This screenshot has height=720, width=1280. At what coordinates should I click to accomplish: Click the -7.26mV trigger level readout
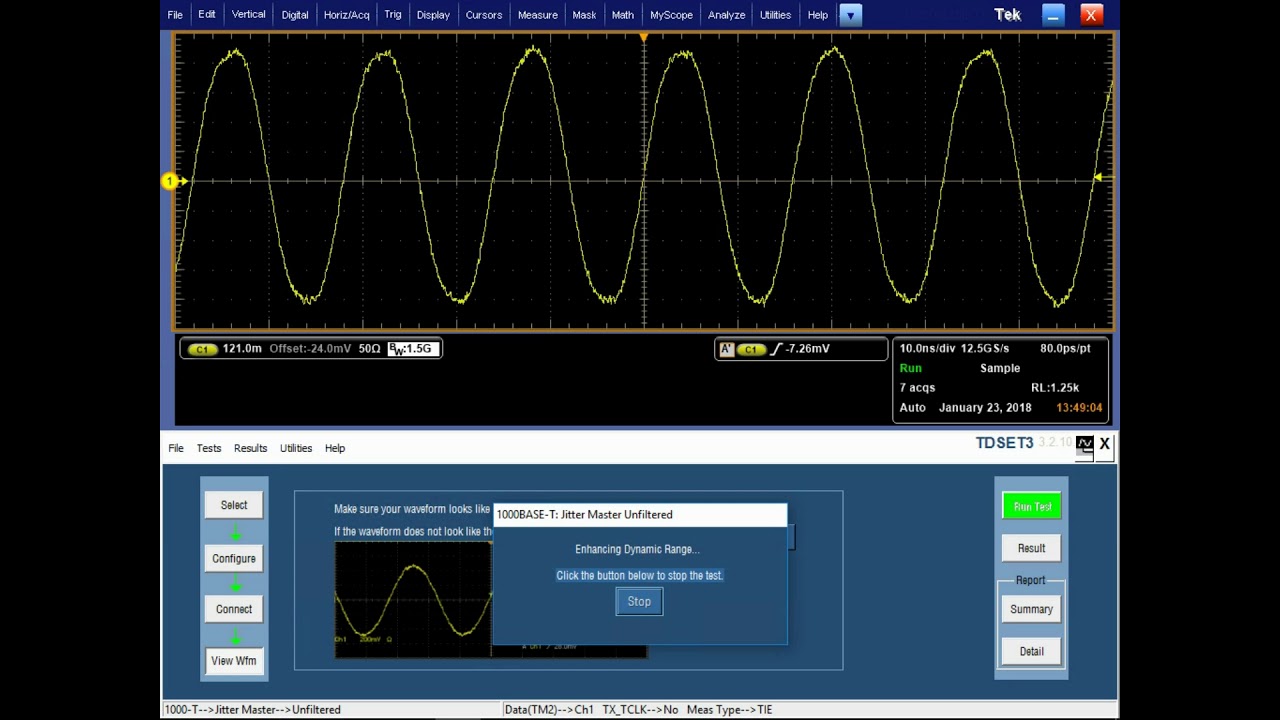808,349
